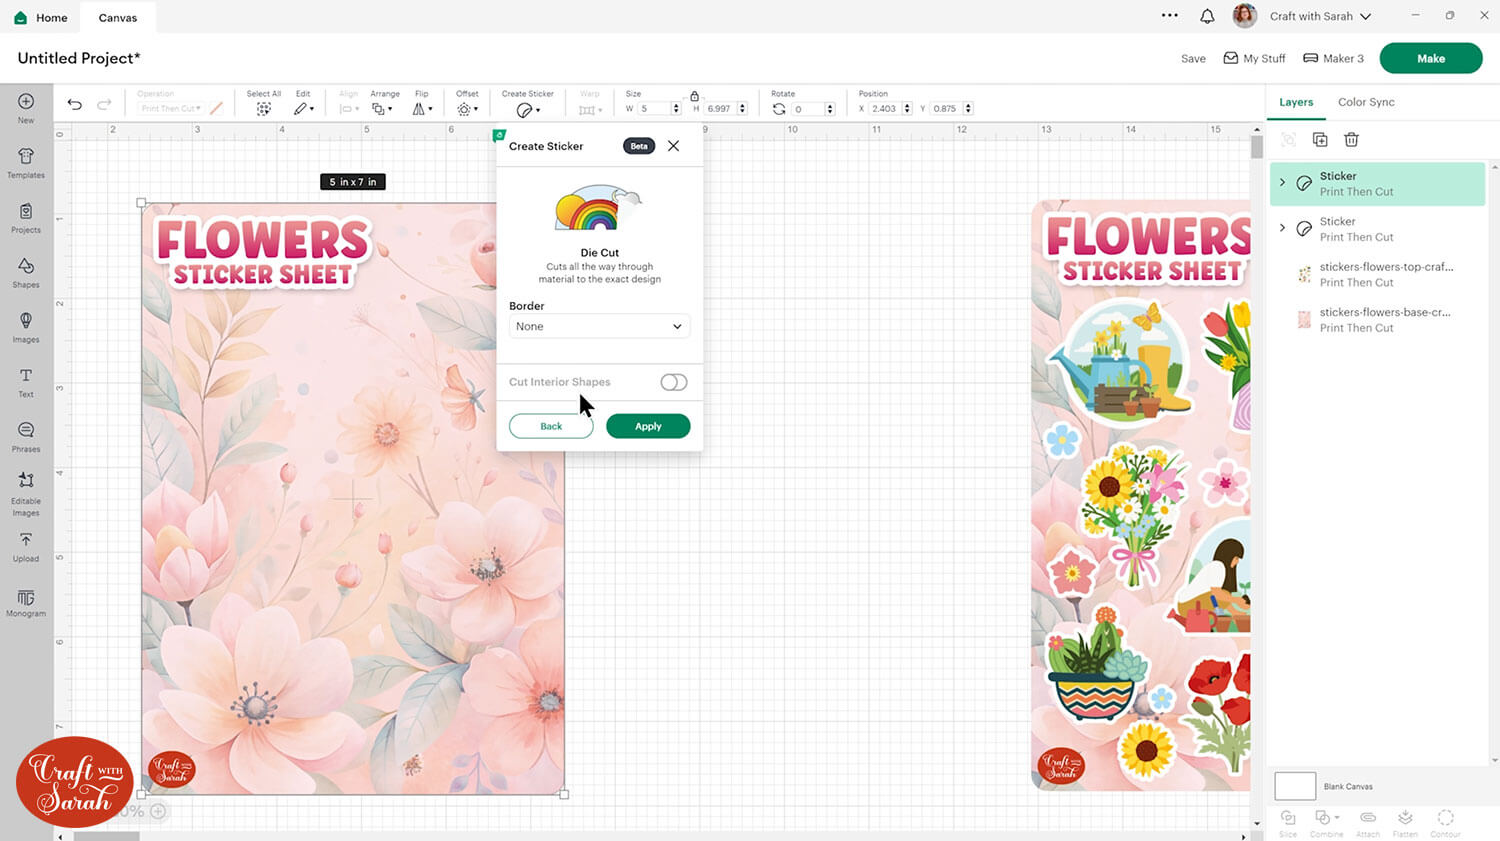
Task: Open the Monogram tool
Action: pyautogui.click(x=26, y=602)
